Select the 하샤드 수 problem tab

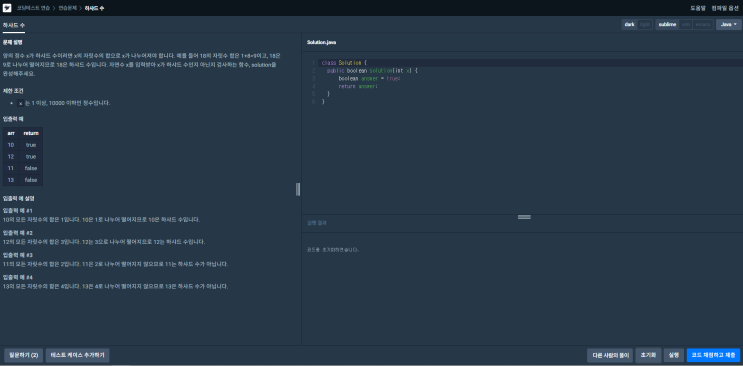coord(14,25)
